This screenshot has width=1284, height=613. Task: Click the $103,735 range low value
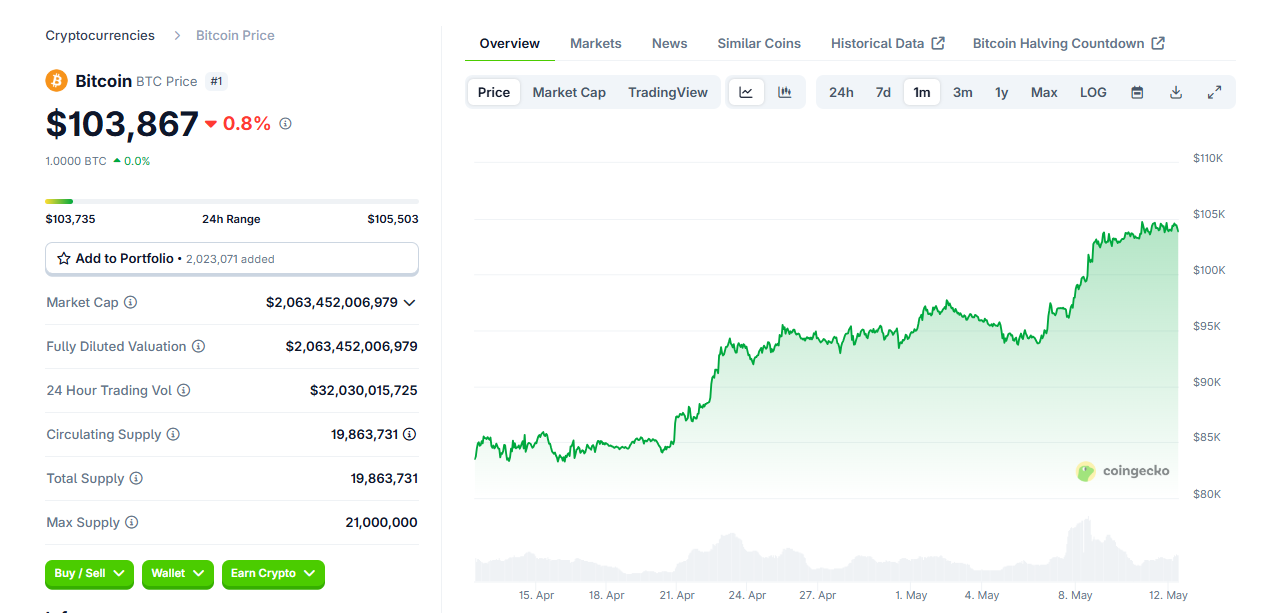point(70,219)
